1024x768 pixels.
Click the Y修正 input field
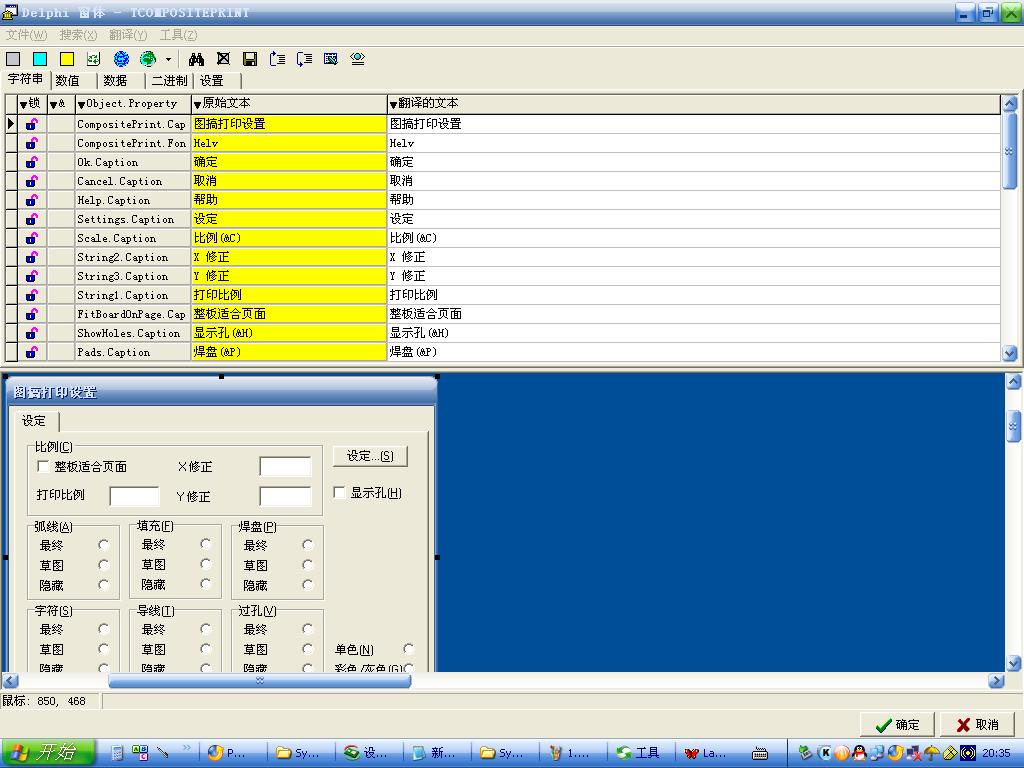(x=285, y=496)
